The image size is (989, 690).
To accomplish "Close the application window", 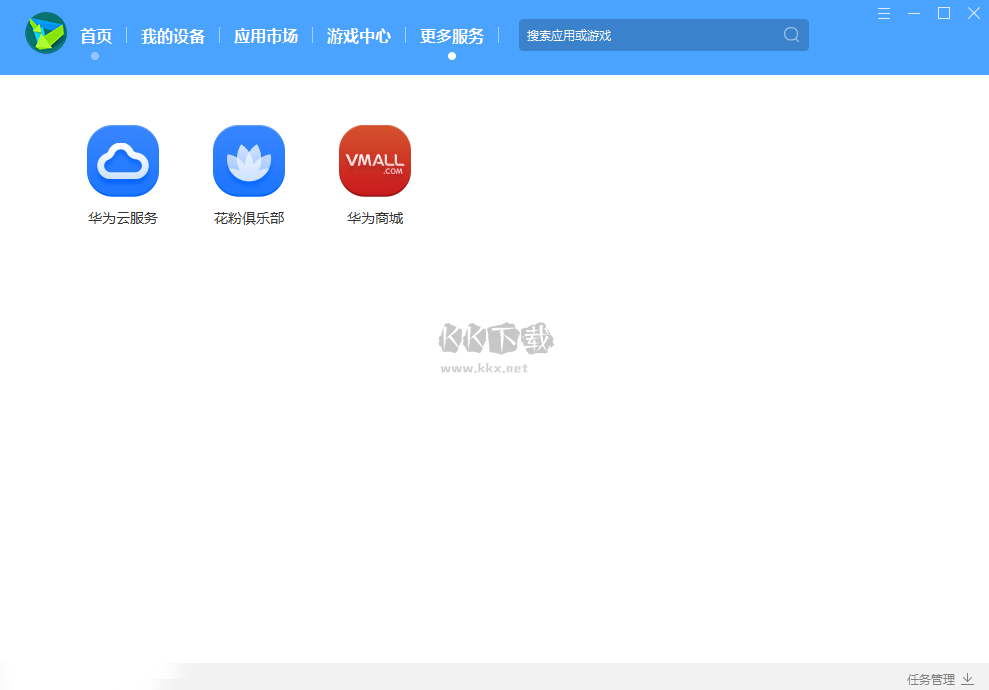I will point(973,13).
